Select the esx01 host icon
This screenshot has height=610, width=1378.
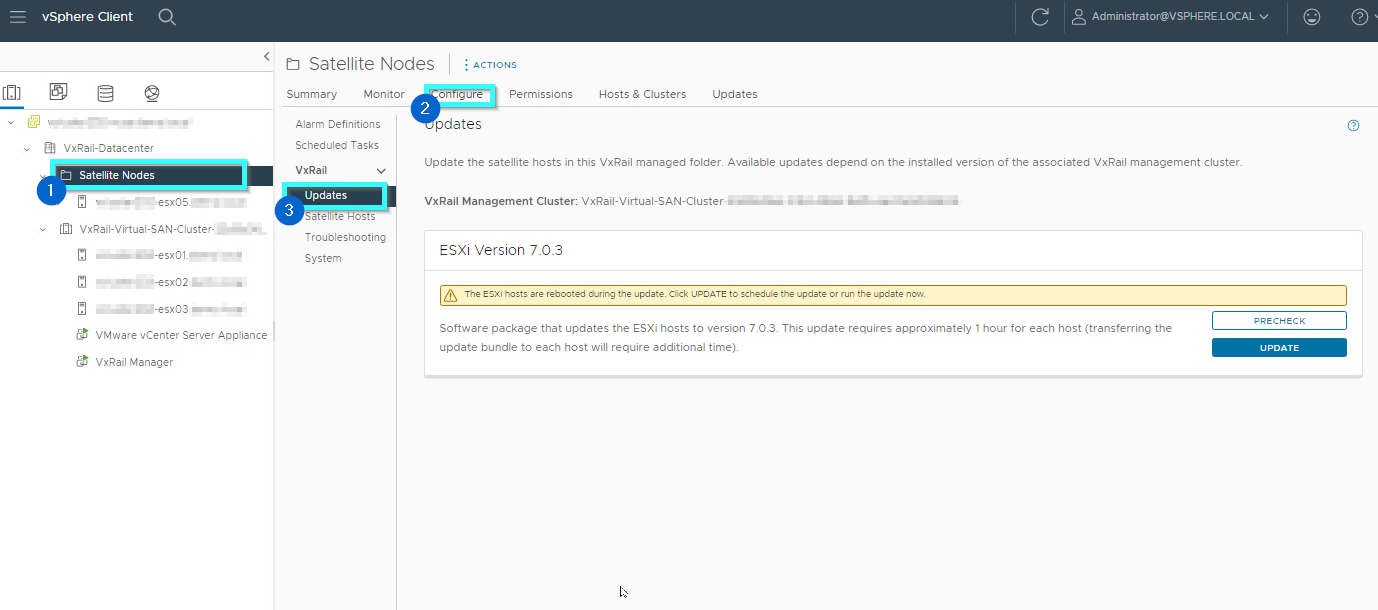point(83,255)
